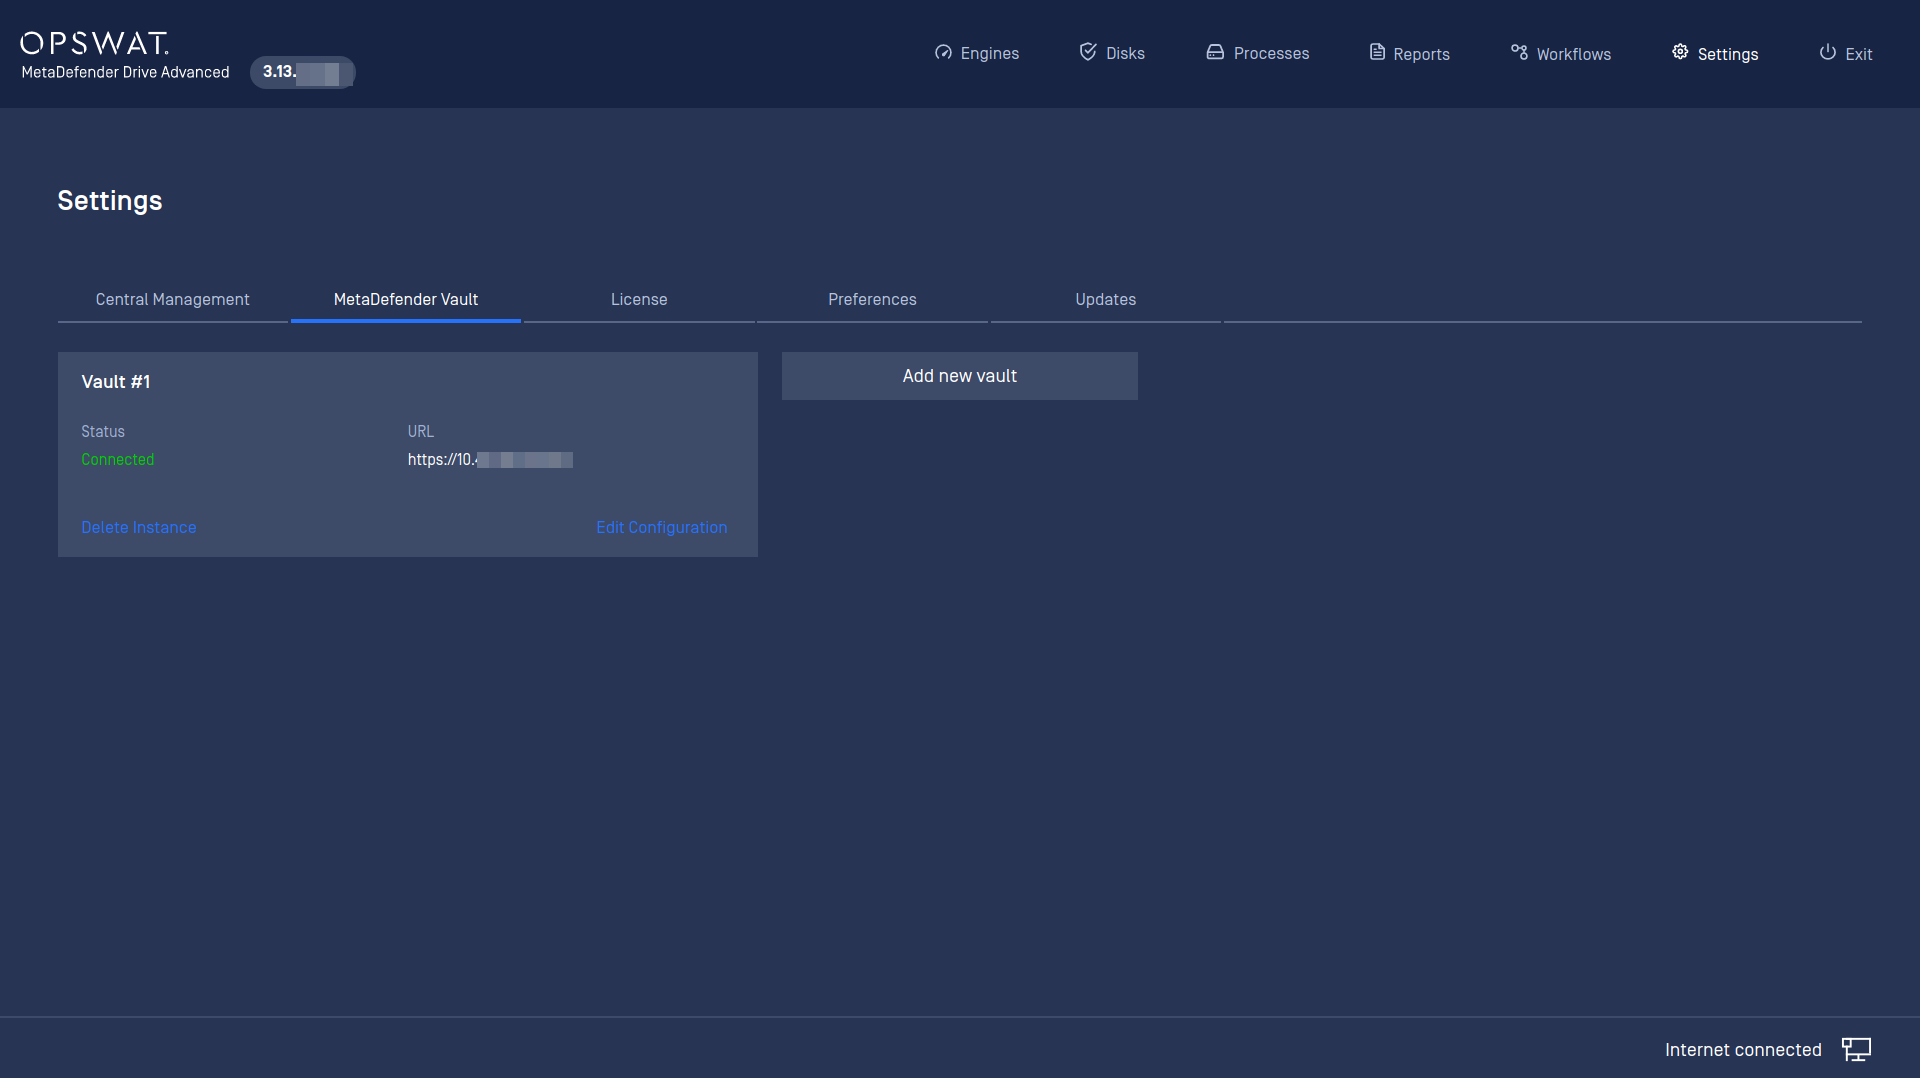Image resolution: width=1920 pixels, height=1078 pixels.
Task: Open the Preferences tab
Action: (872, 300)
